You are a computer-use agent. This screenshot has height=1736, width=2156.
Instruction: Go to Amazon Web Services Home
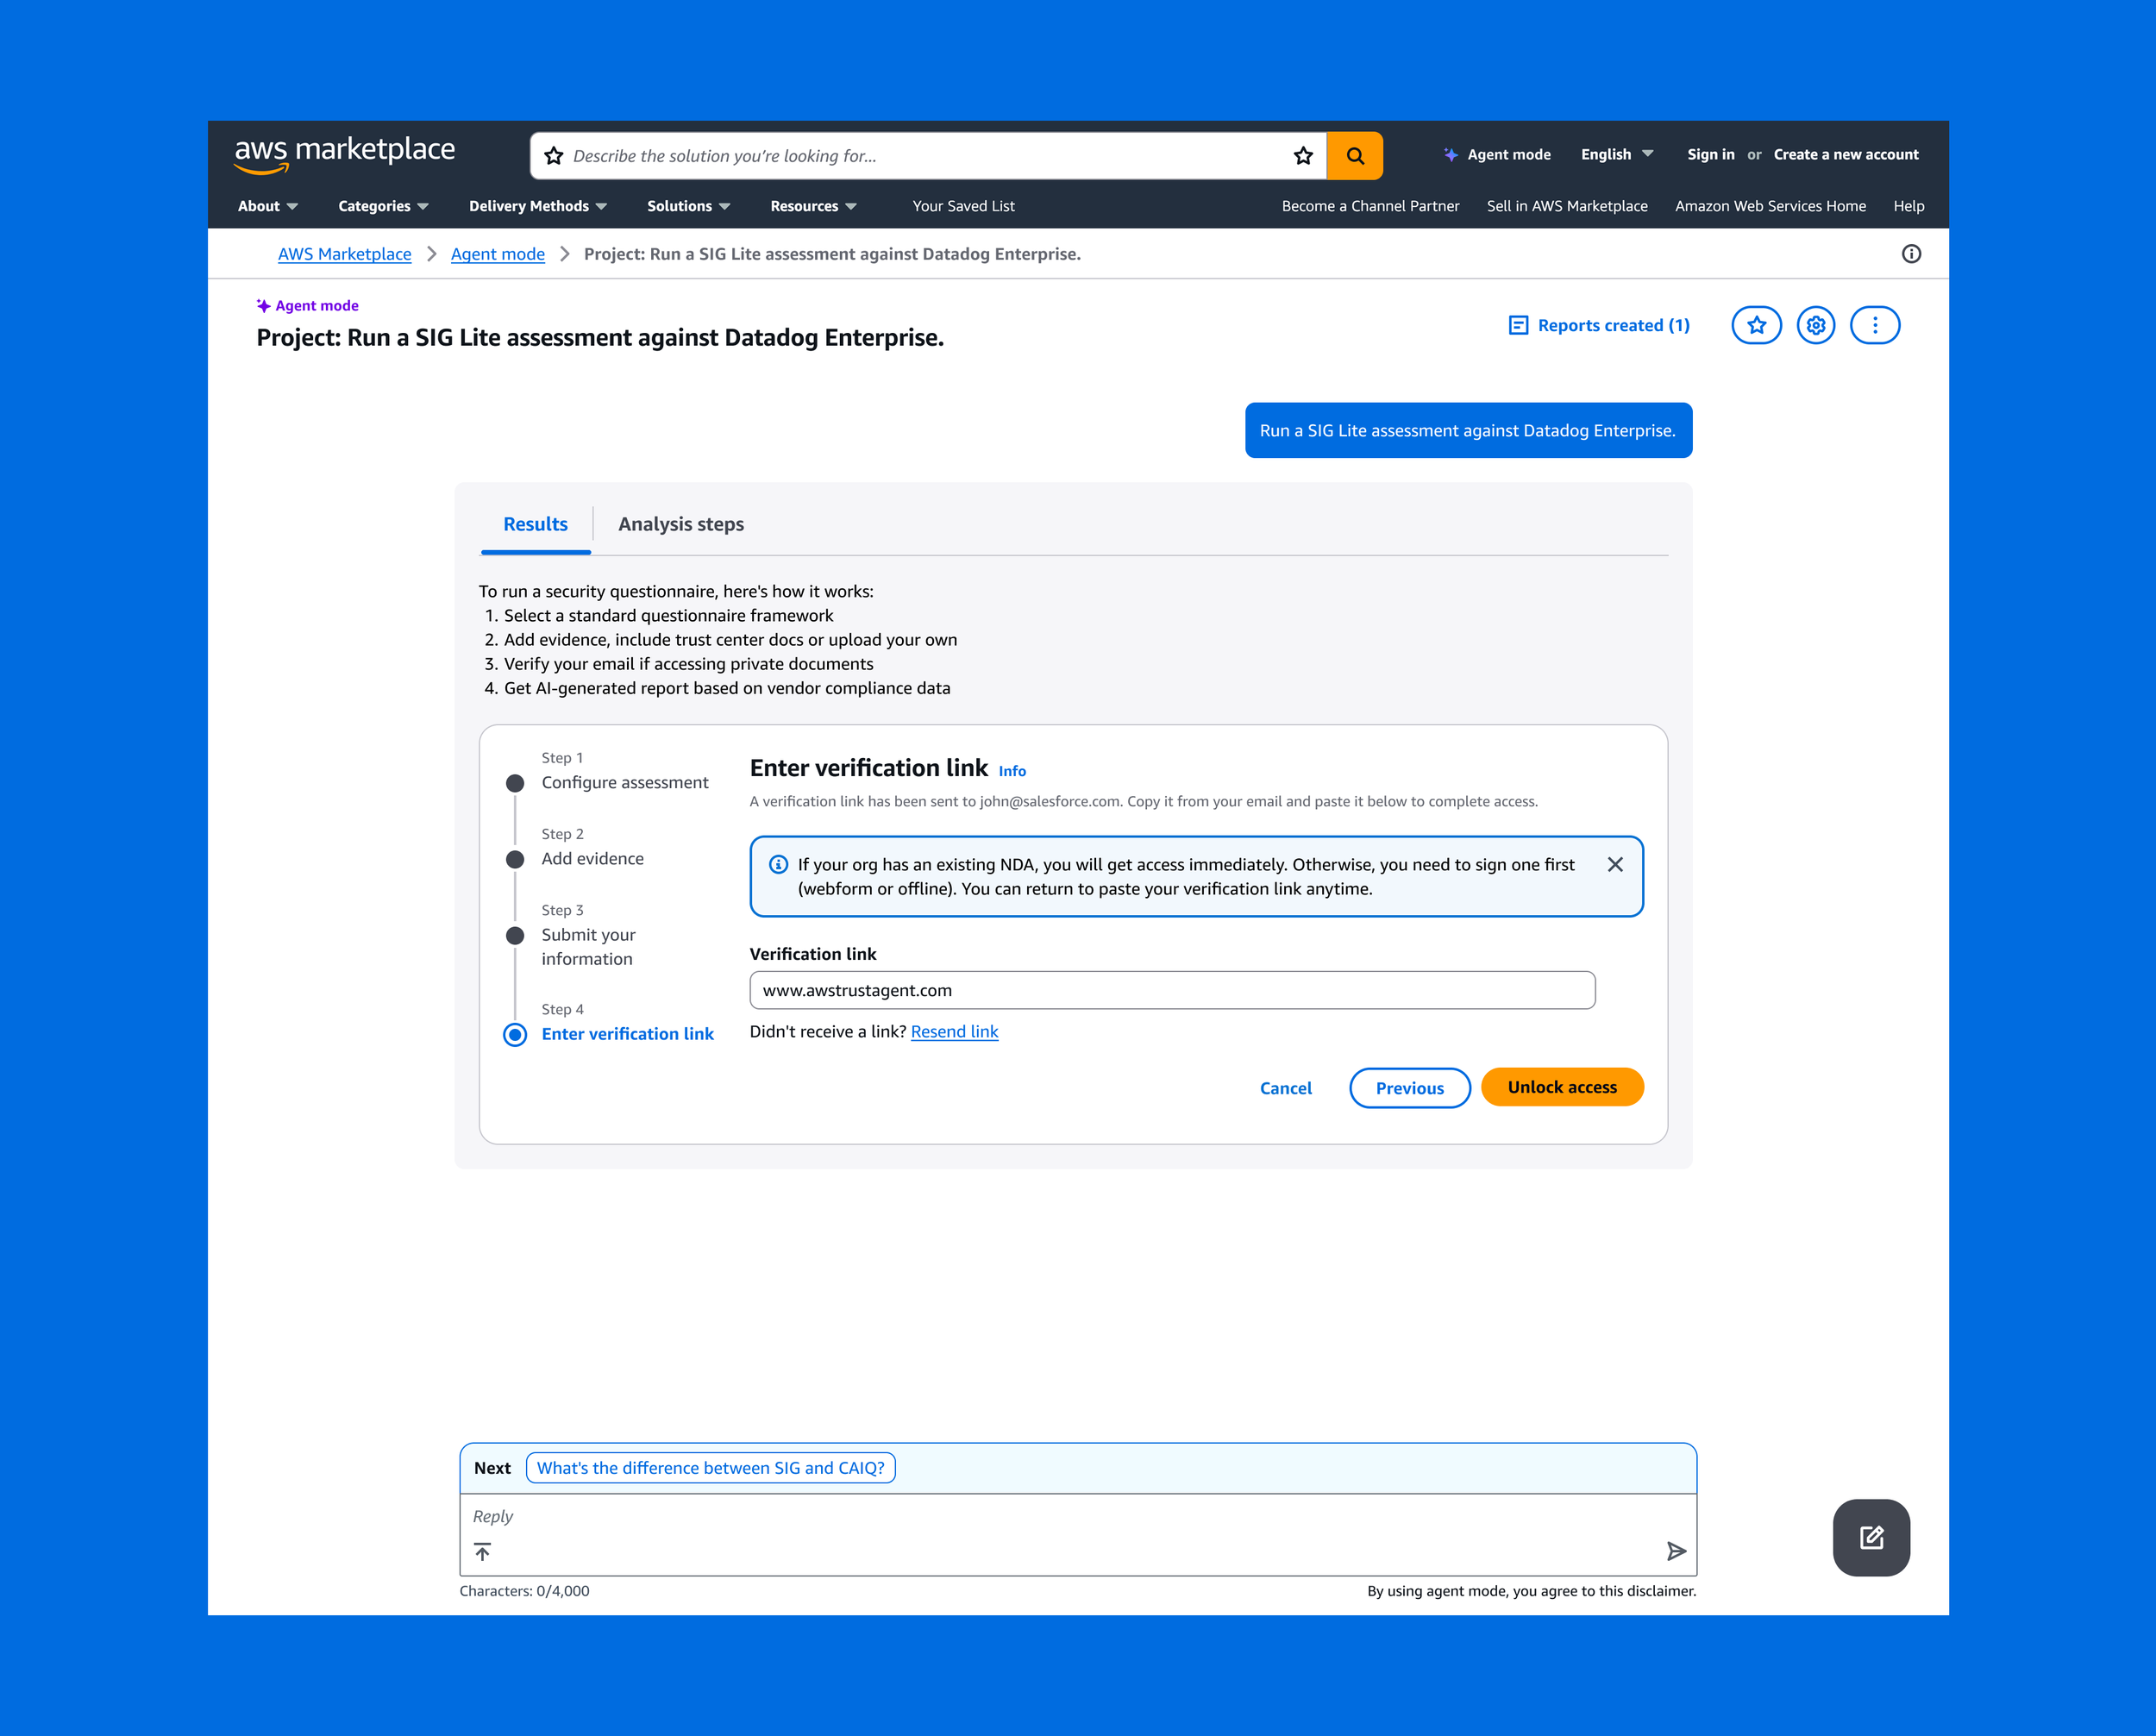[x=1770, y=206]
